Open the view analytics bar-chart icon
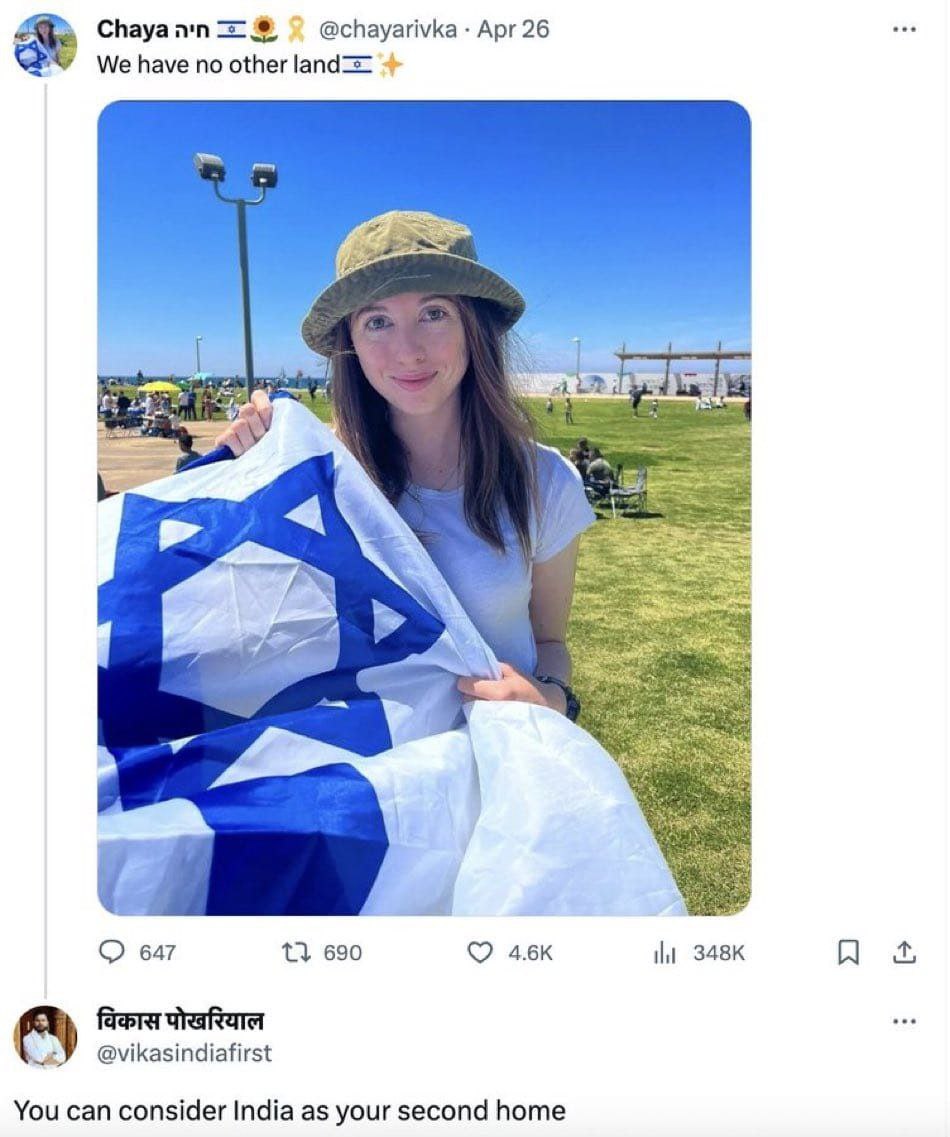950x1137 pixels. (x=664, y=953)
